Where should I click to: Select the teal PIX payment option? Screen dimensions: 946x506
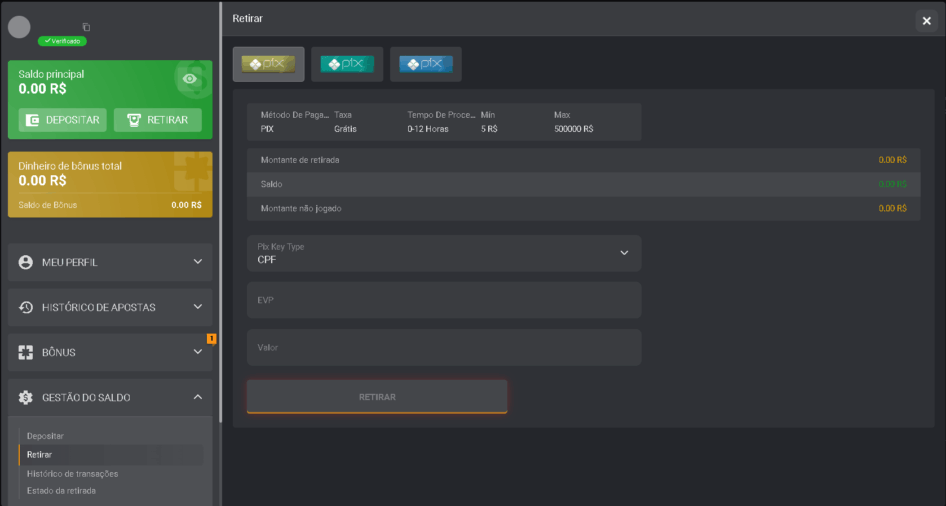(x=347, y=64)
